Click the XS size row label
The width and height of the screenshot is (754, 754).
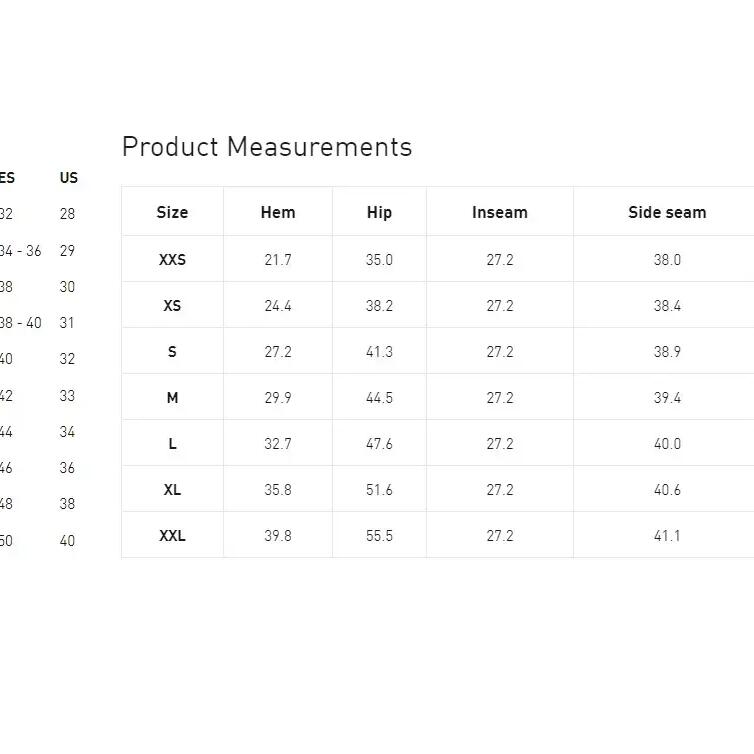click(172, 306)
